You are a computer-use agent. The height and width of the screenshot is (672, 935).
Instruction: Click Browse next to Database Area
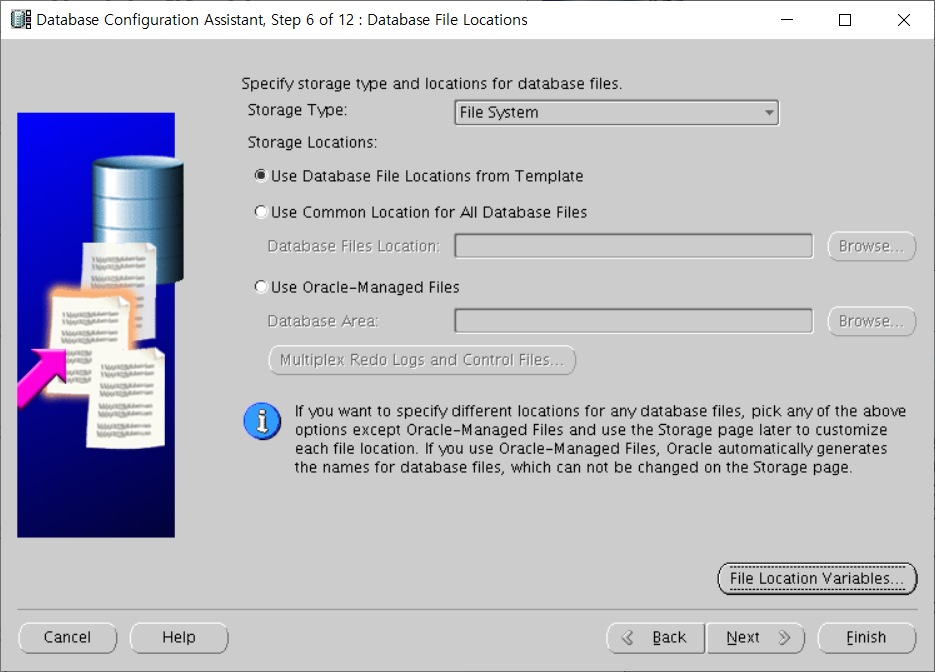[871, 321]
